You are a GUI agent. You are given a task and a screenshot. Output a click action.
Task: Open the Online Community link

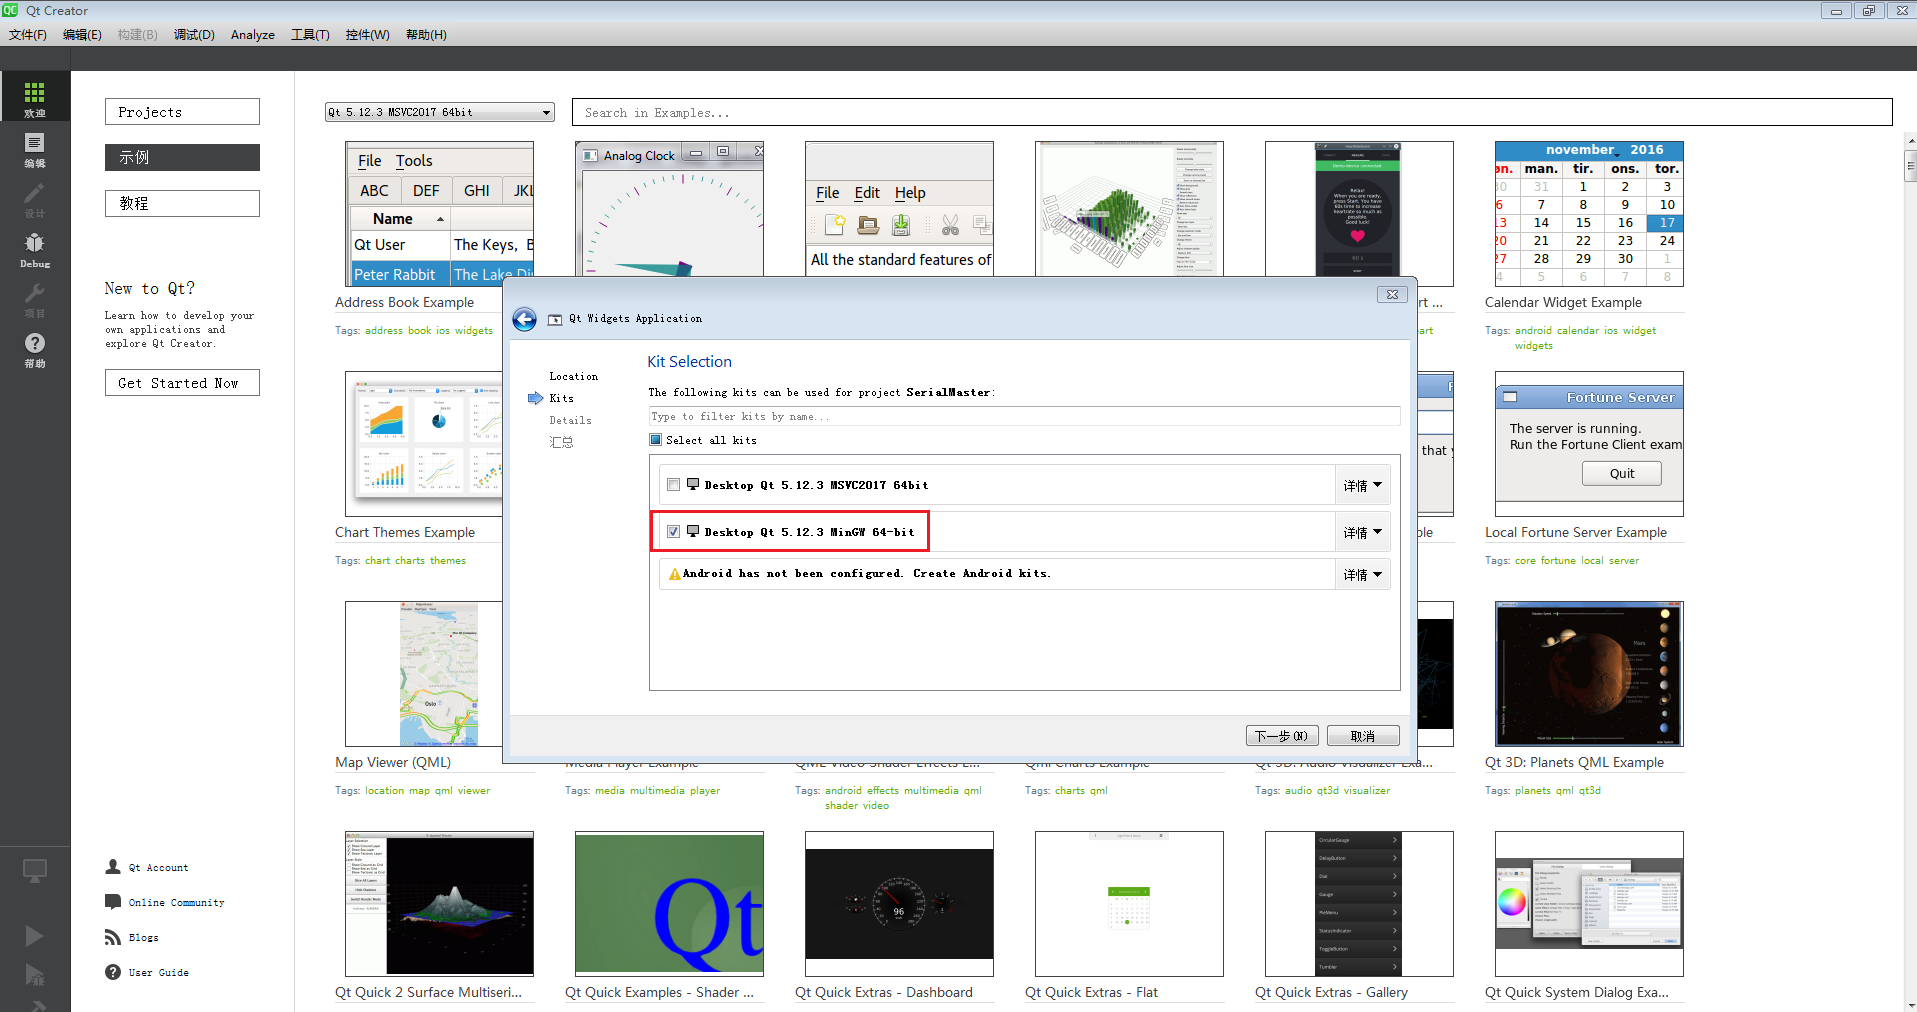[176, 902]
